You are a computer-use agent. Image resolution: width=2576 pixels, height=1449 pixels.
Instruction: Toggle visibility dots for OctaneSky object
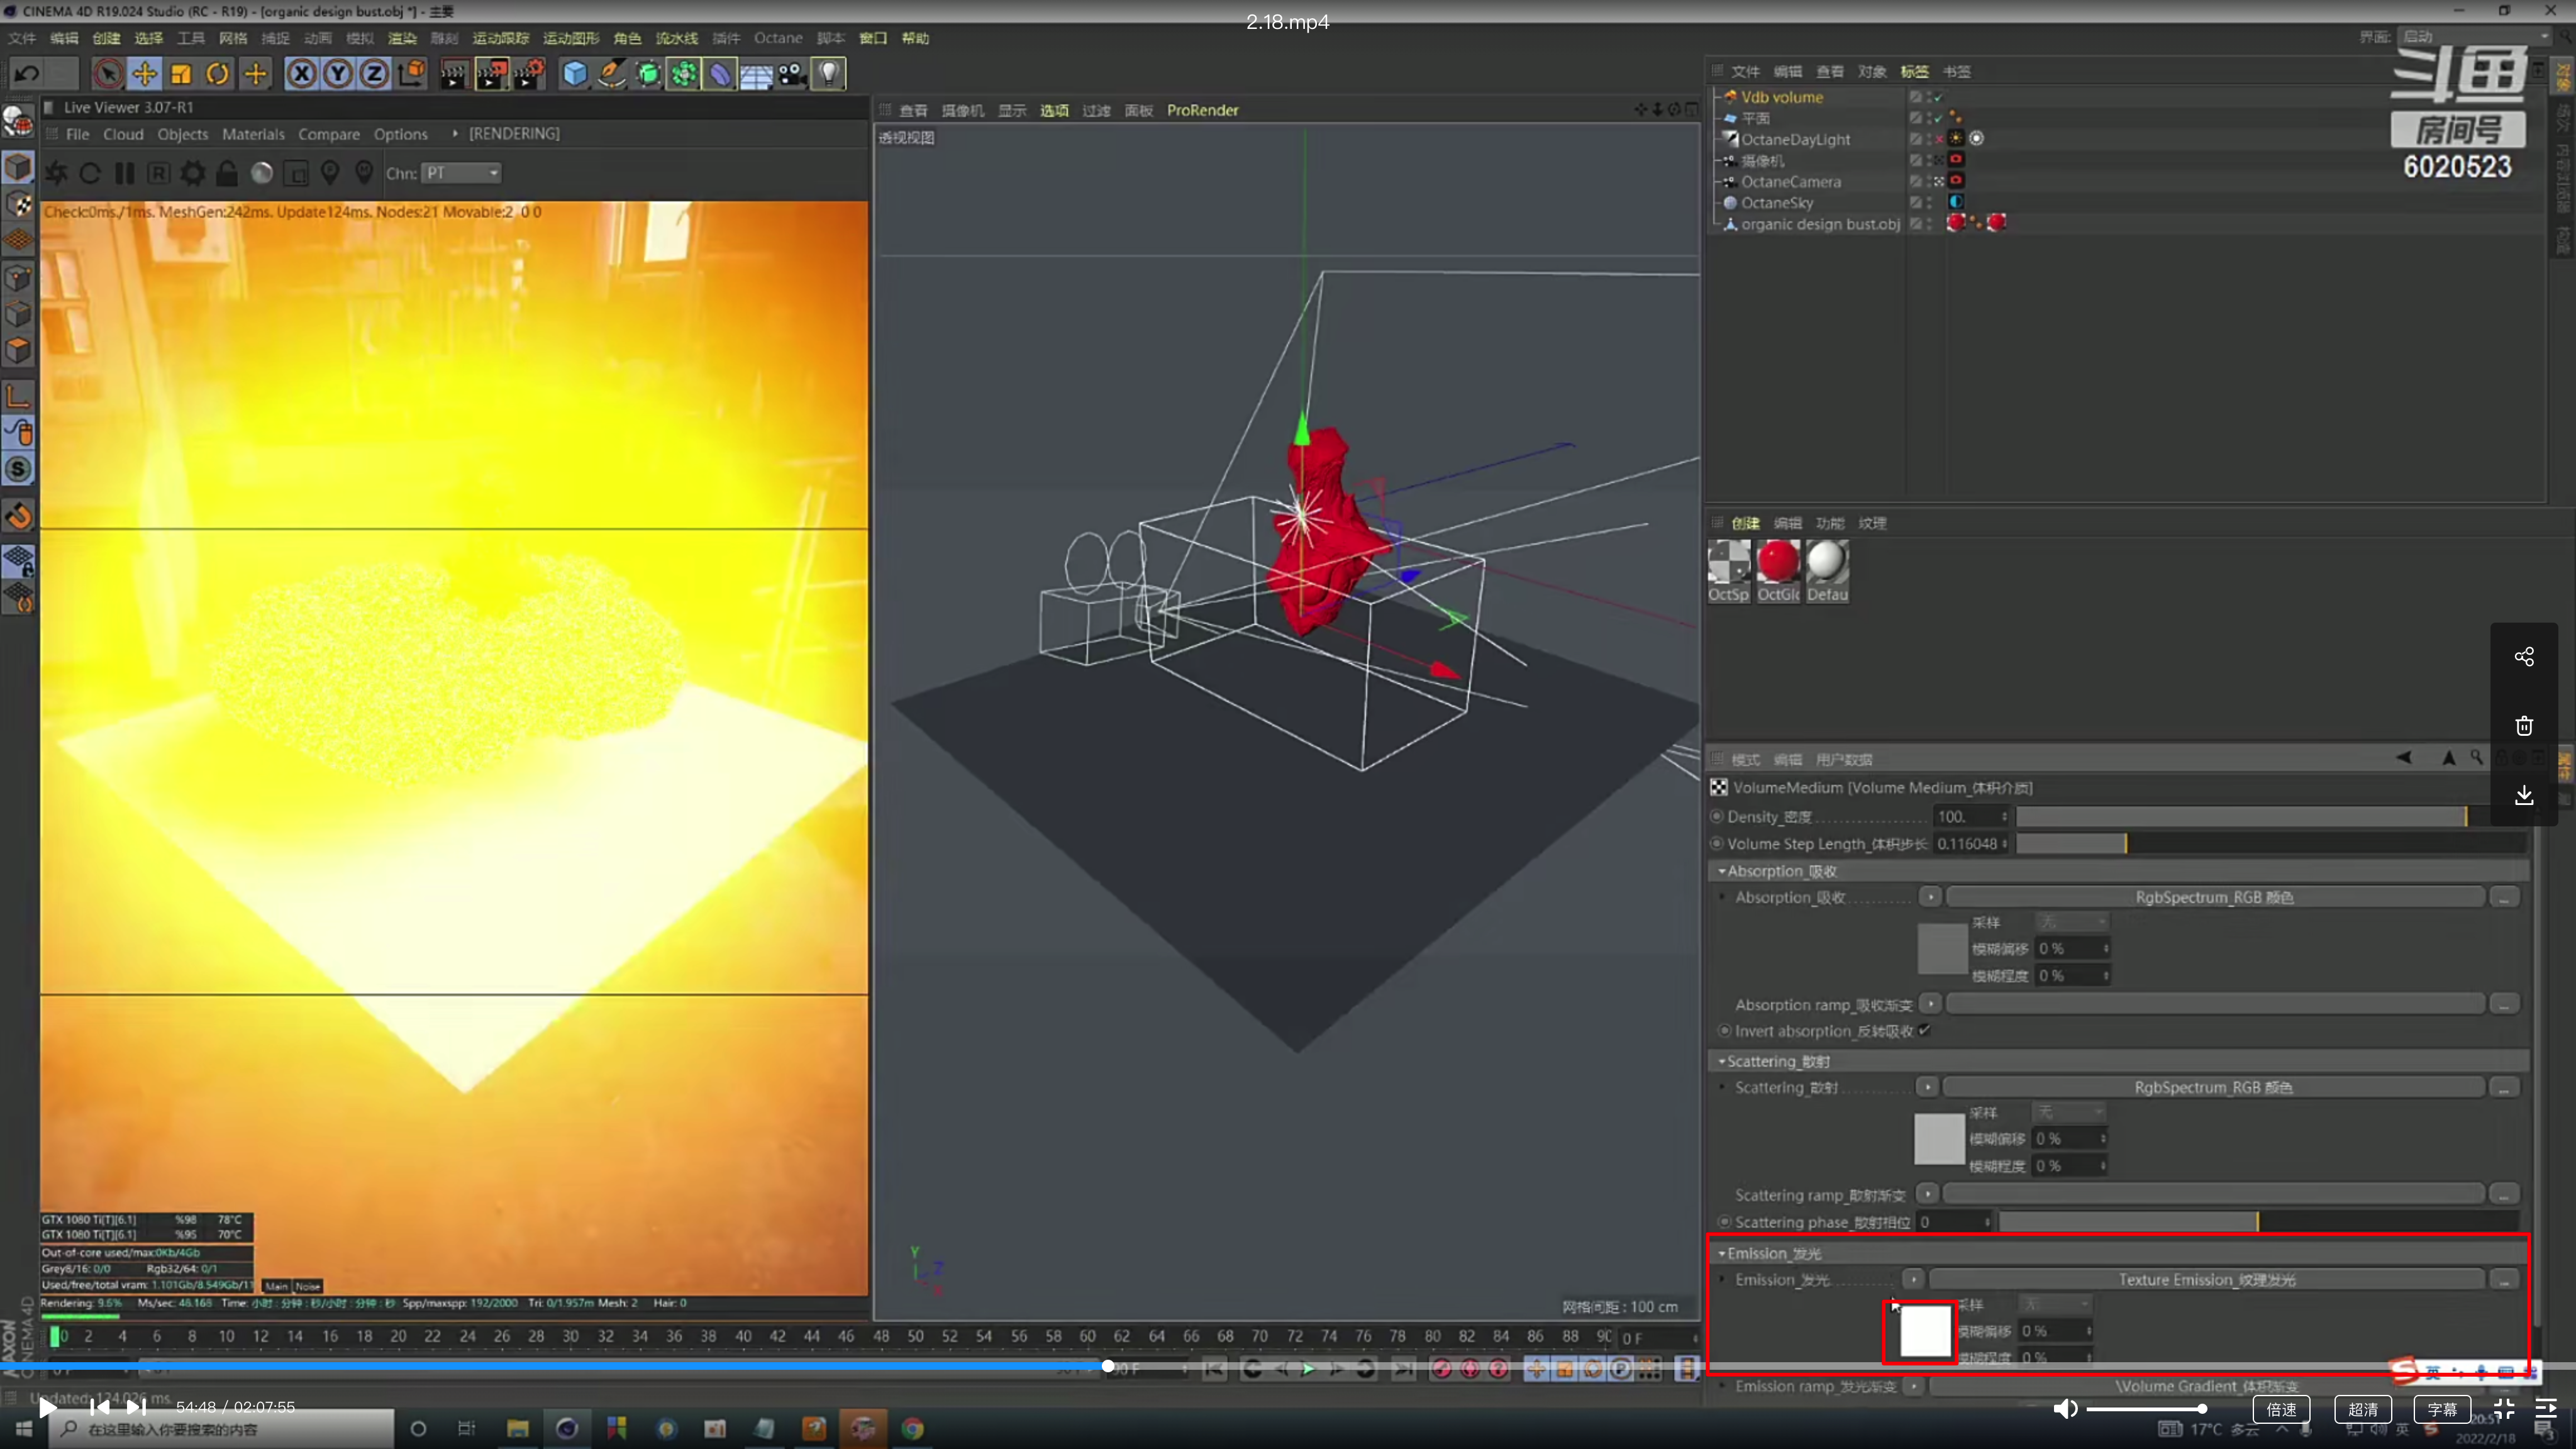(x=1929, y=203)
